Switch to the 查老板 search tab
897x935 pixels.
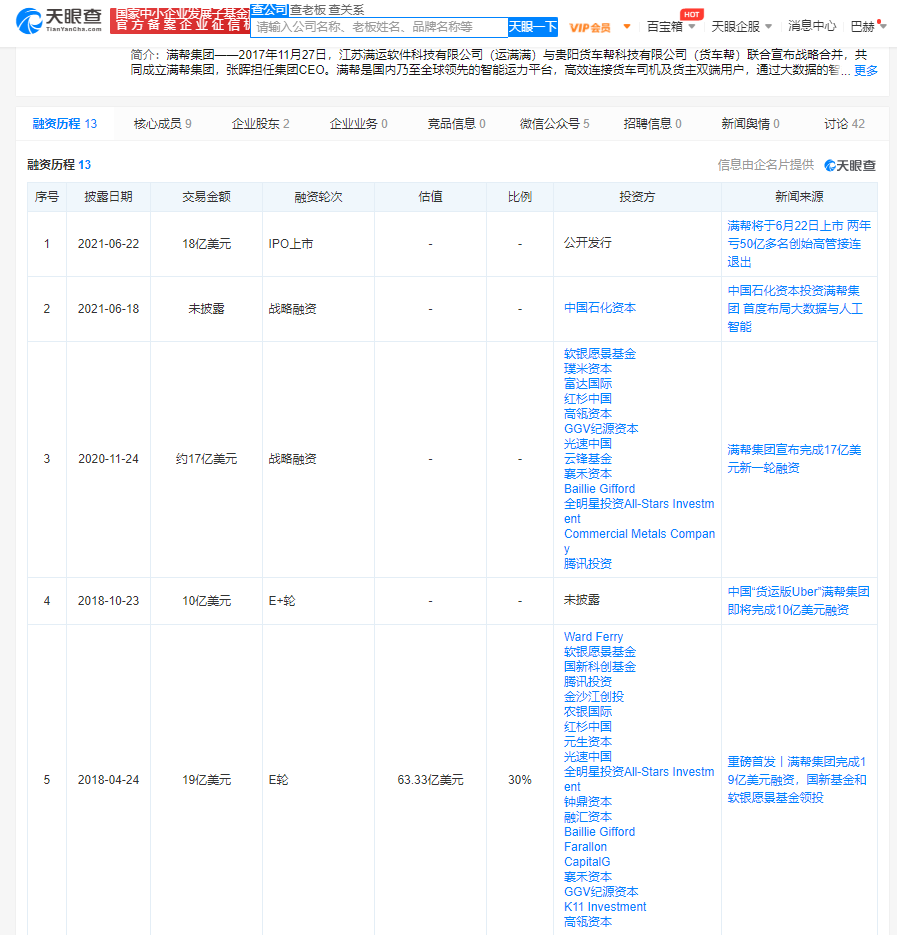coord(308,10)
